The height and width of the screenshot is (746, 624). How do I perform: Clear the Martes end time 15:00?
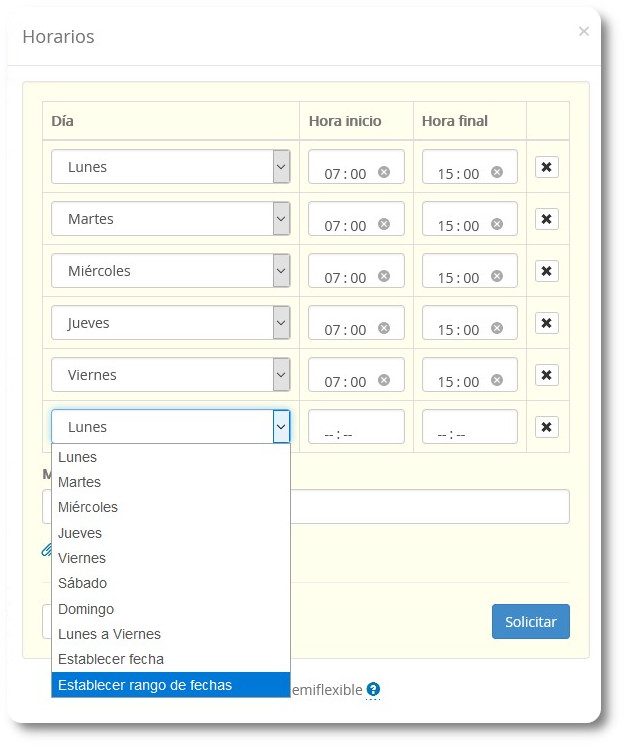click(497, 224)
